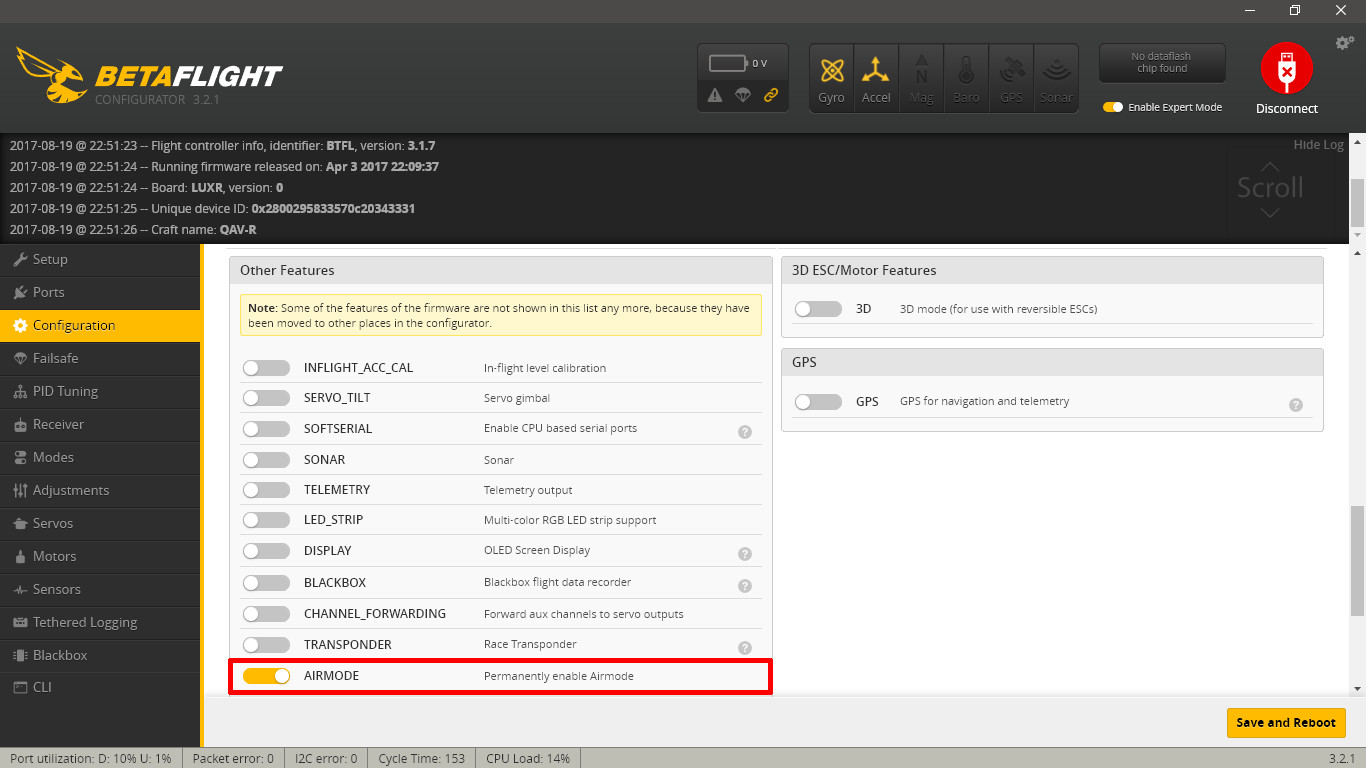Disable the AIRMODE switch
The image size is (1366, 768).
tap(266, 676)
